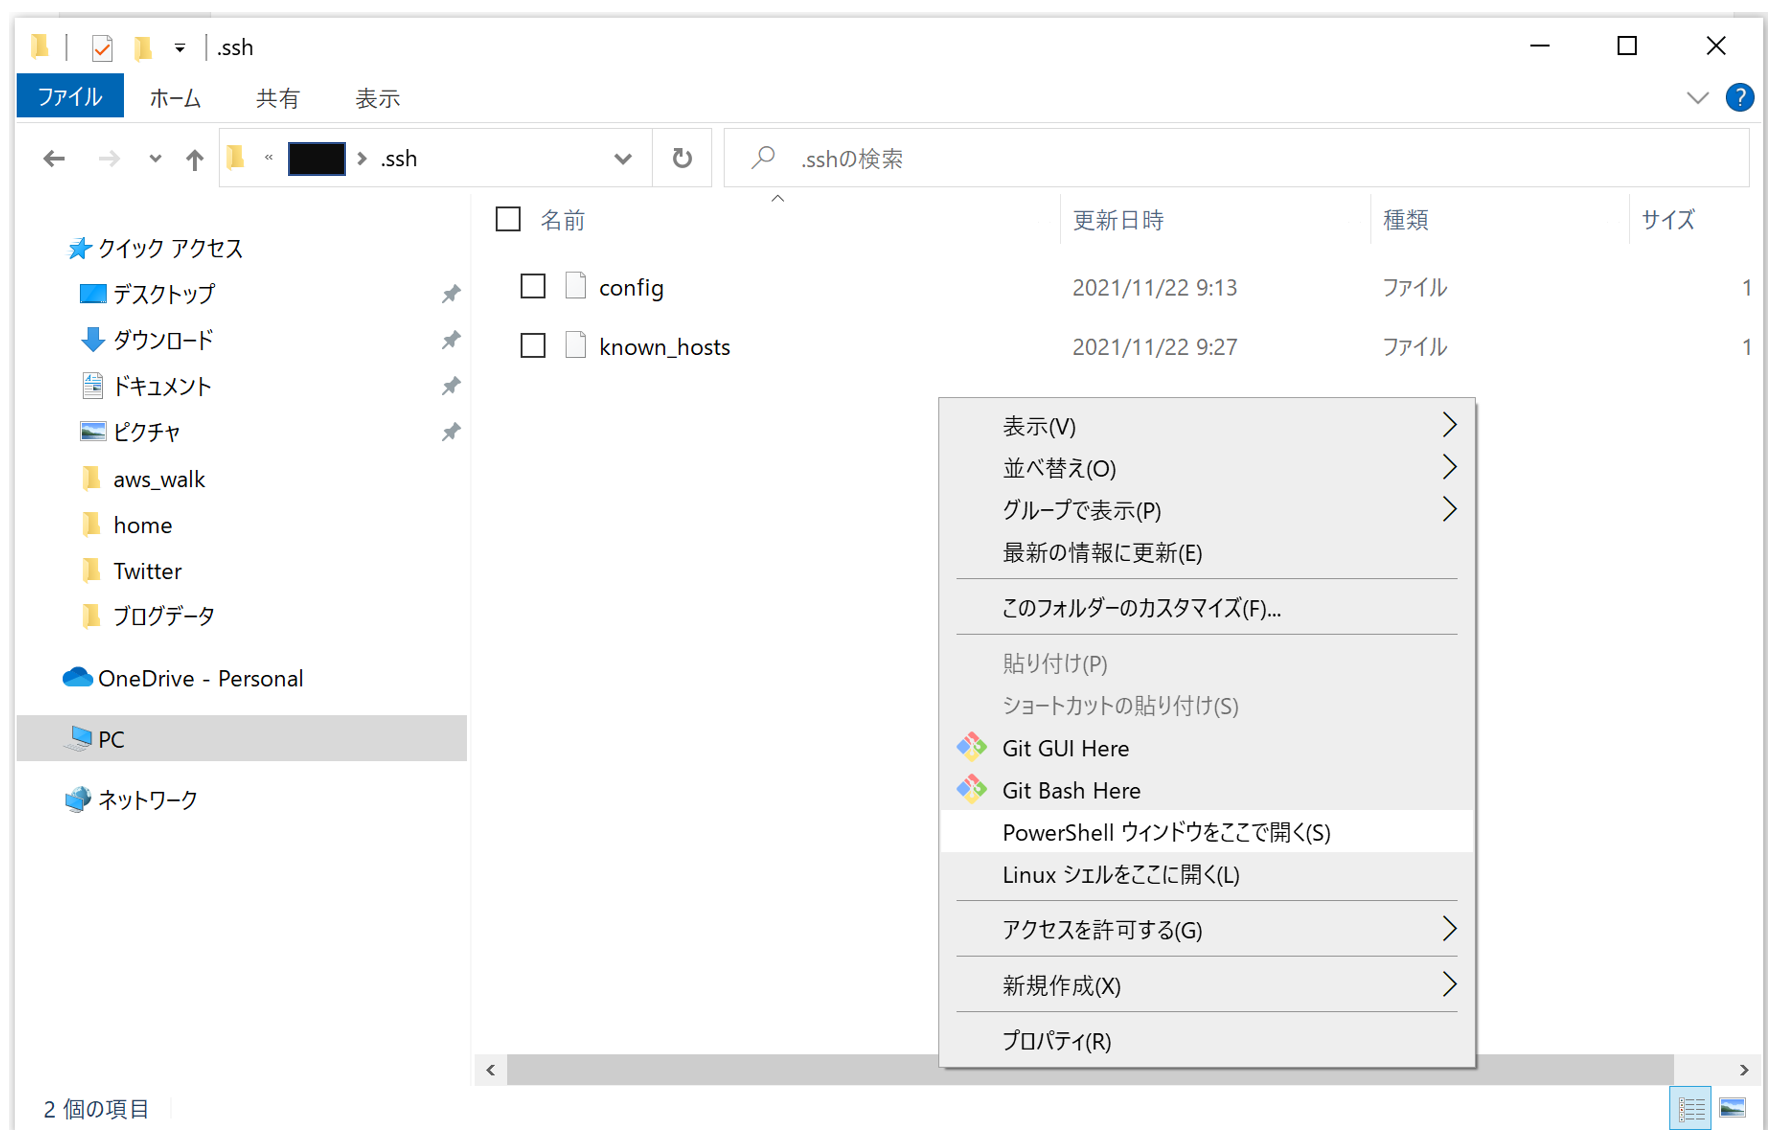Click the properties checkmark icon in title bar
Image resolution: width=1778 pixels, height=1147 pixels.
coord(102,47)
